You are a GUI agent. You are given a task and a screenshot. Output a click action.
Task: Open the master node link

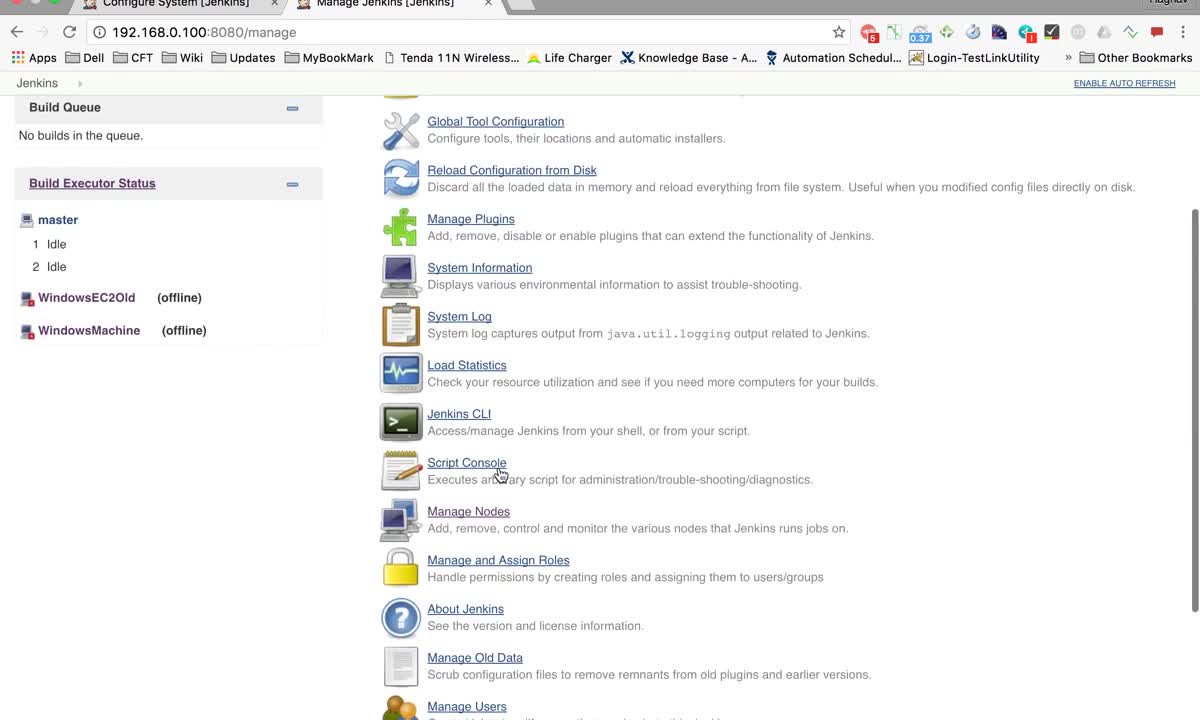58,220
